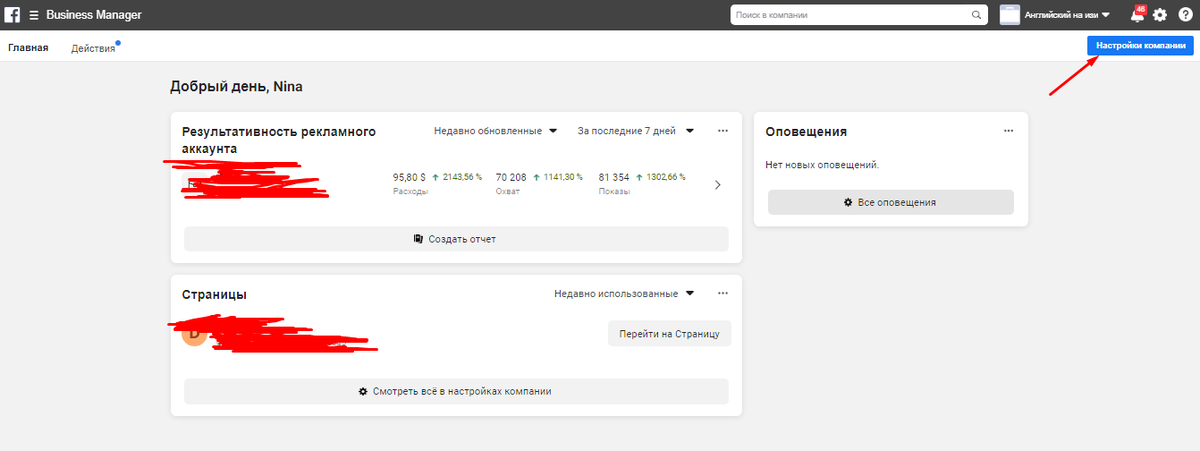Click Смотреть всё в настройках компании
Viewport: 1200px width, 451px height.
[456, 391]
